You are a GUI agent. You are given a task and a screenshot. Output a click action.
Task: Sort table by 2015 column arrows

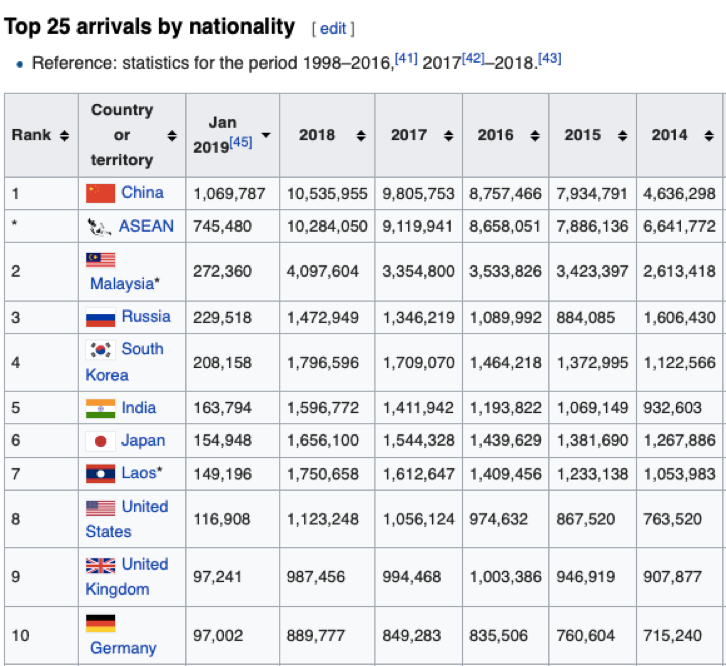622,135
